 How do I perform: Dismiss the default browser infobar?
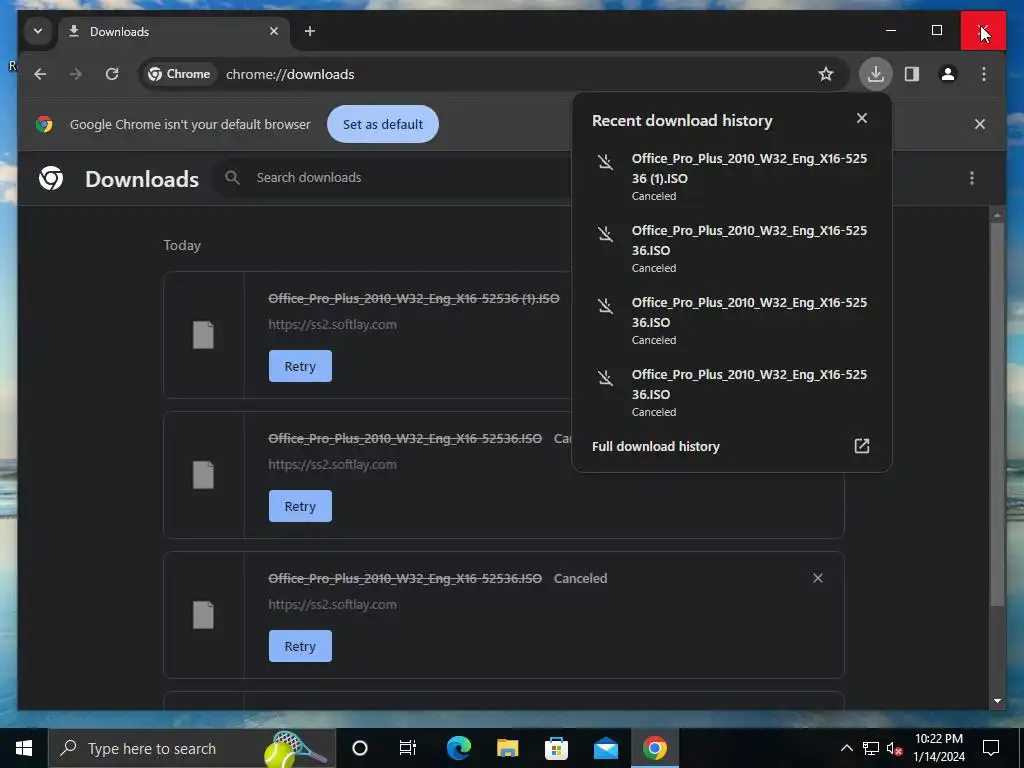(980, 124)
